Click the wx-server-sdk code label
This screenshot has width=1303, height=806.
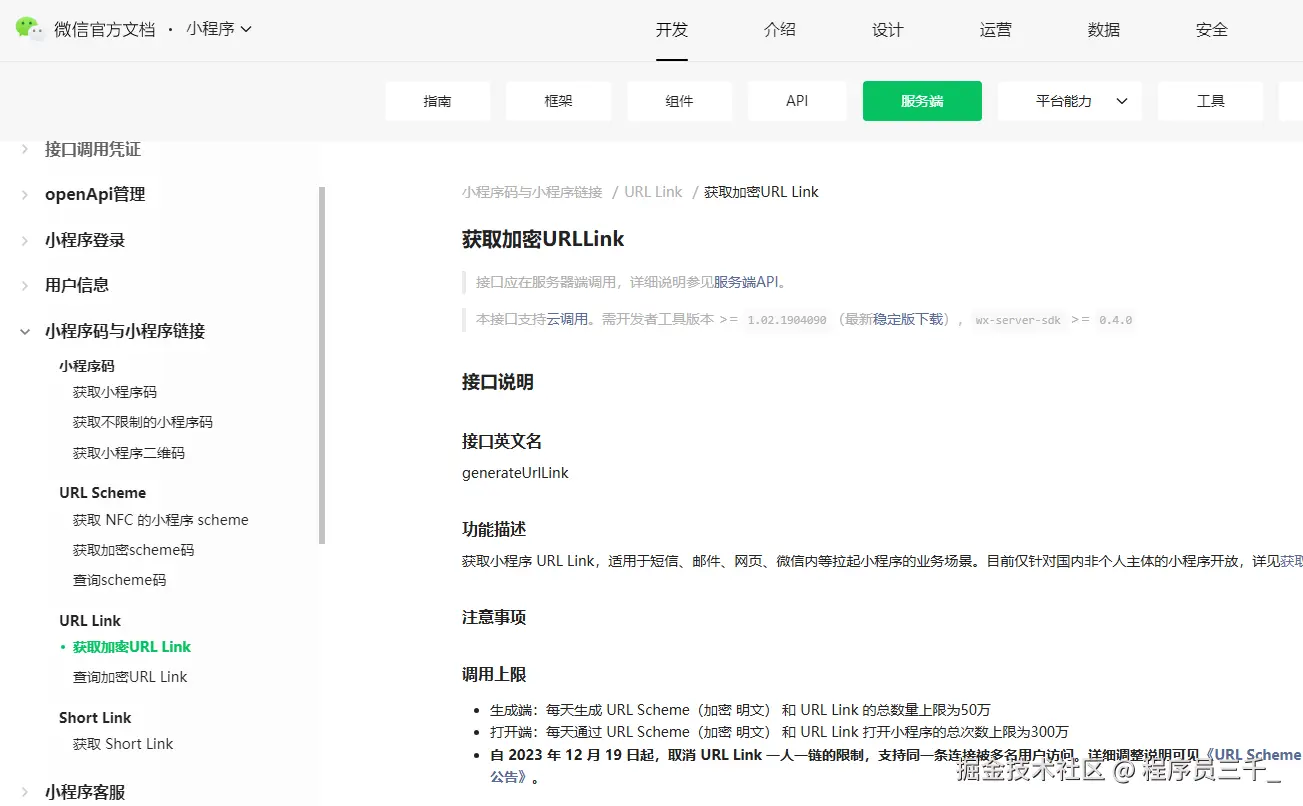point(1019,320)
